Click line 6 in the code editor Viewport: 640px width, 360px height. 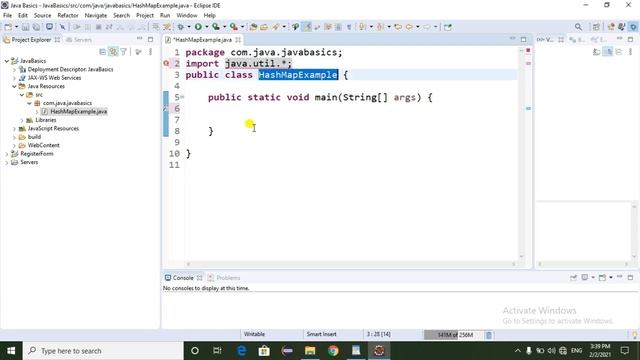click(x=351, y=109)
